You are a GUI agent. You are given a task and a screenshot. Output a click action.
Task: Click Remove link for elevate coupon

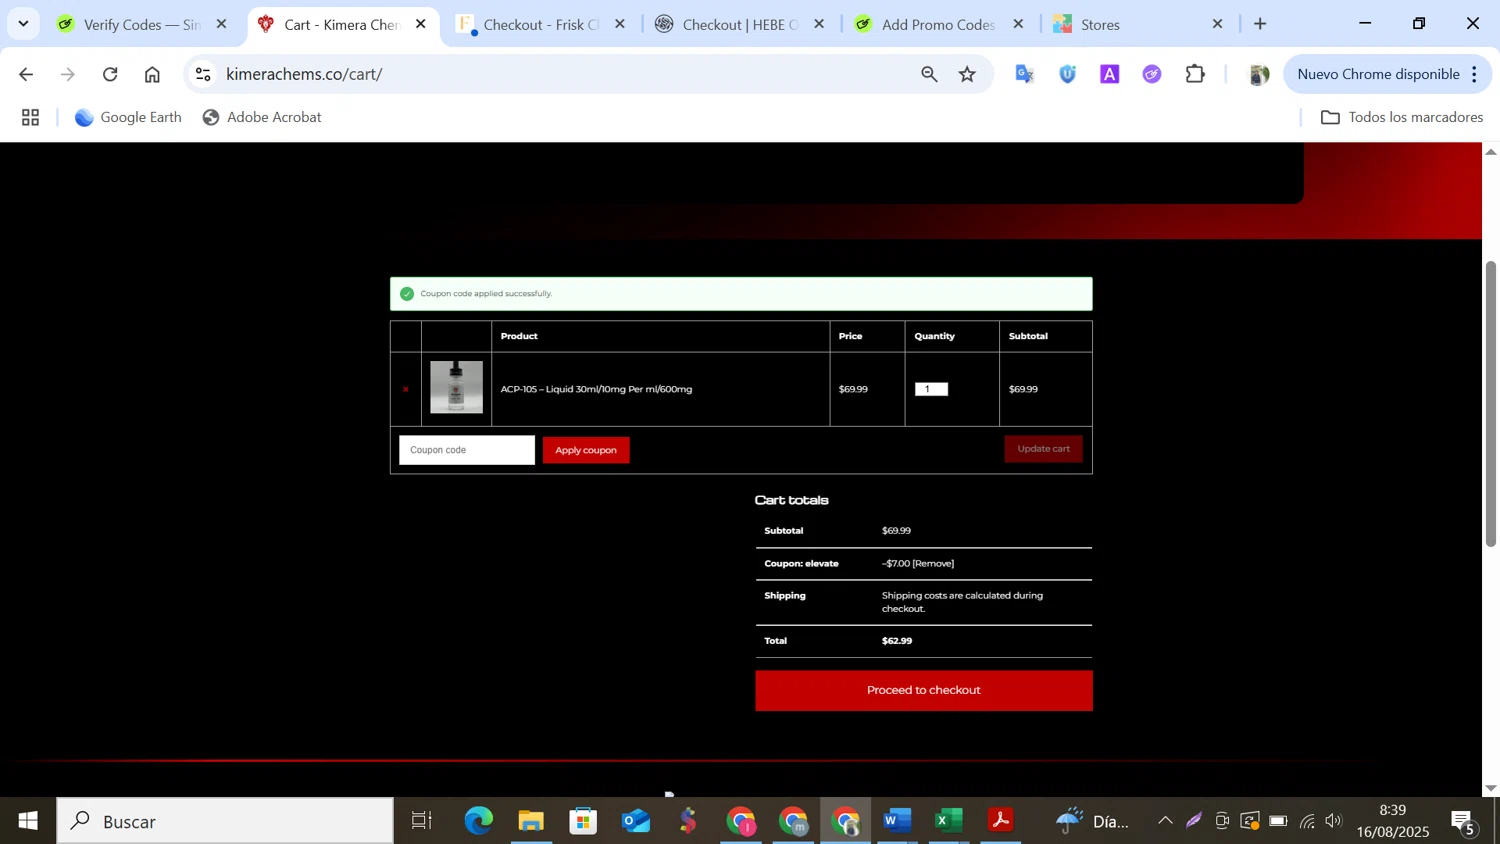933,563
